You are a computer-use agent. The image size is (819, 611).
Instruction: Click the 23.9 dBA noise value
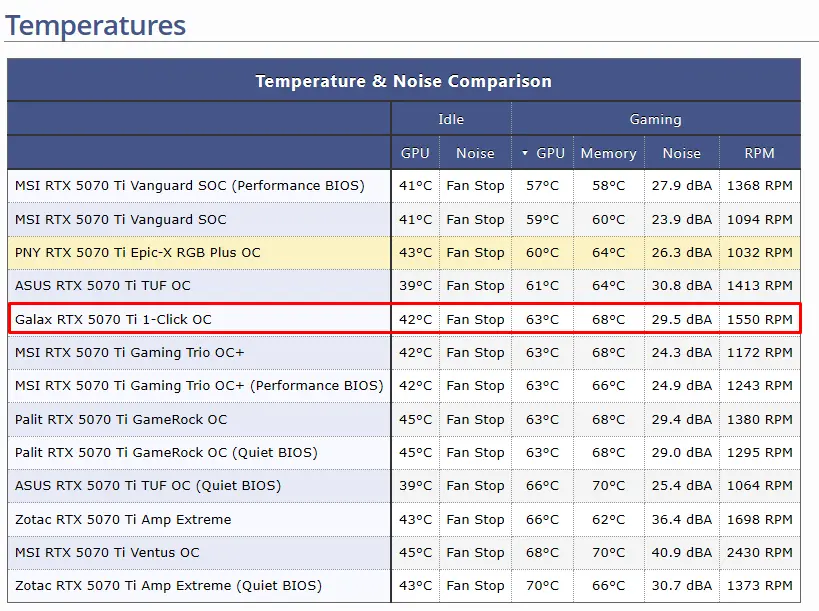click(x=682, y=219)
